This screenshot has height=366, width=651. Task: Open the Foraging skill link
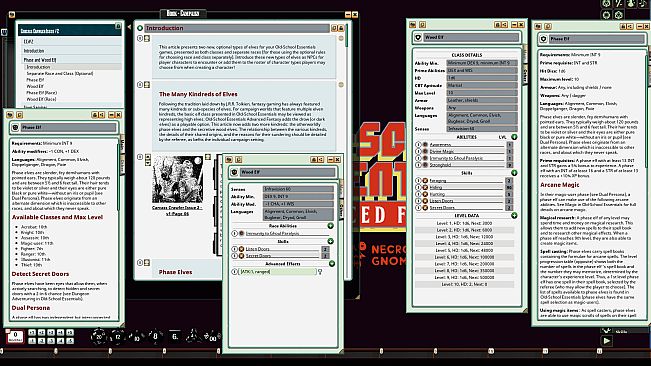click(438, 181)
